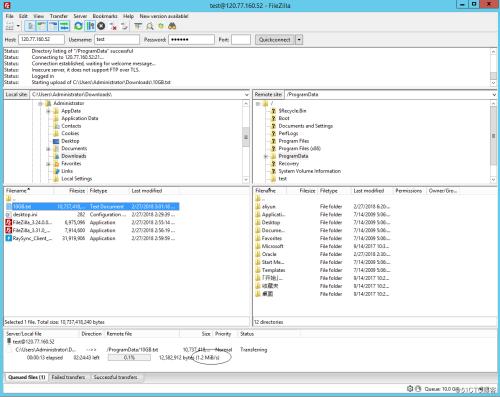Click the process queue toolbar icon
Screen dimensions: 500x397
point(90,26)
